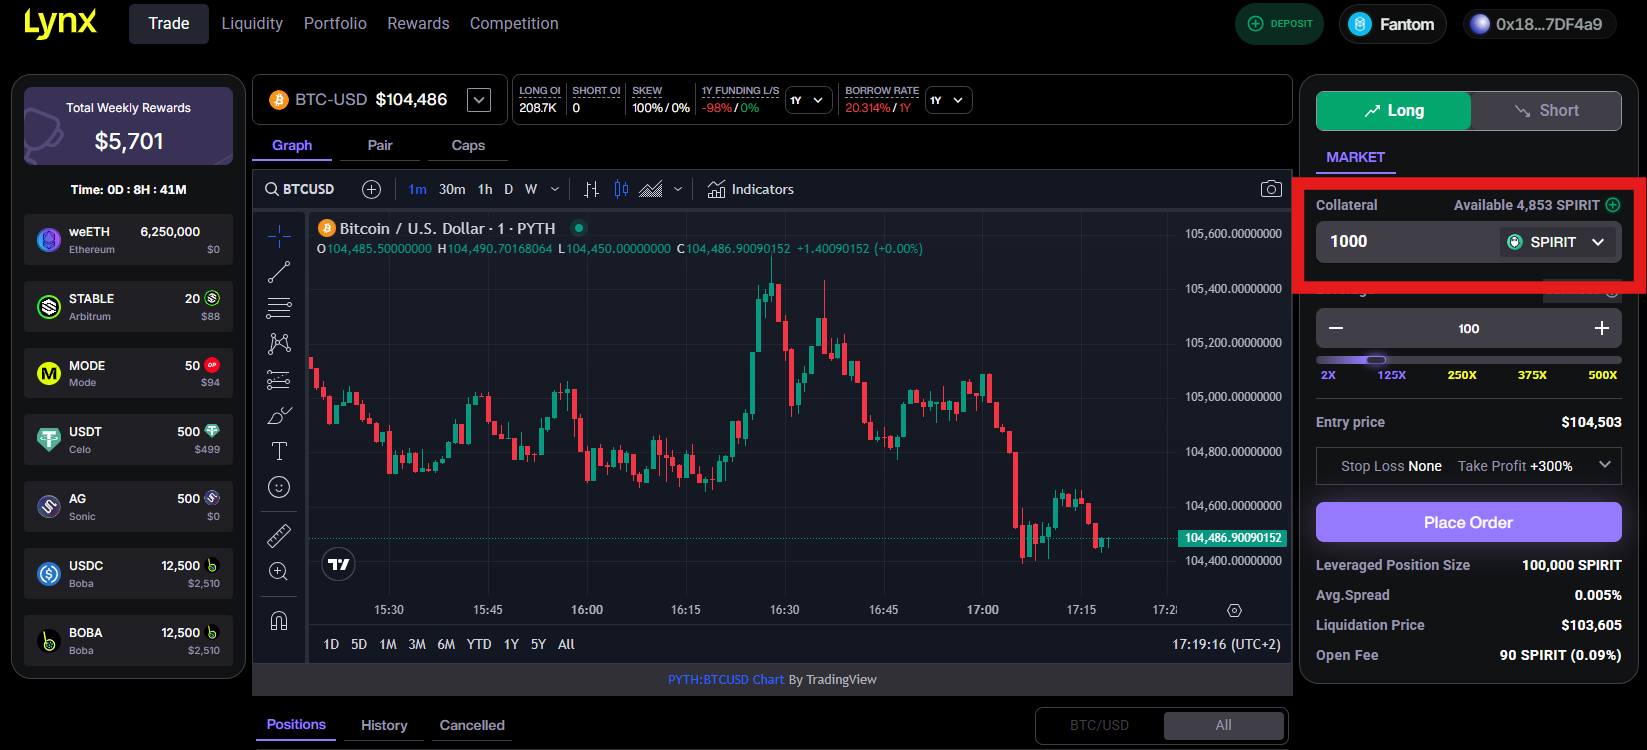Switch to the Caps tab
The width and height of the screenshot is (1647, 750).
[x=468, y=145]
